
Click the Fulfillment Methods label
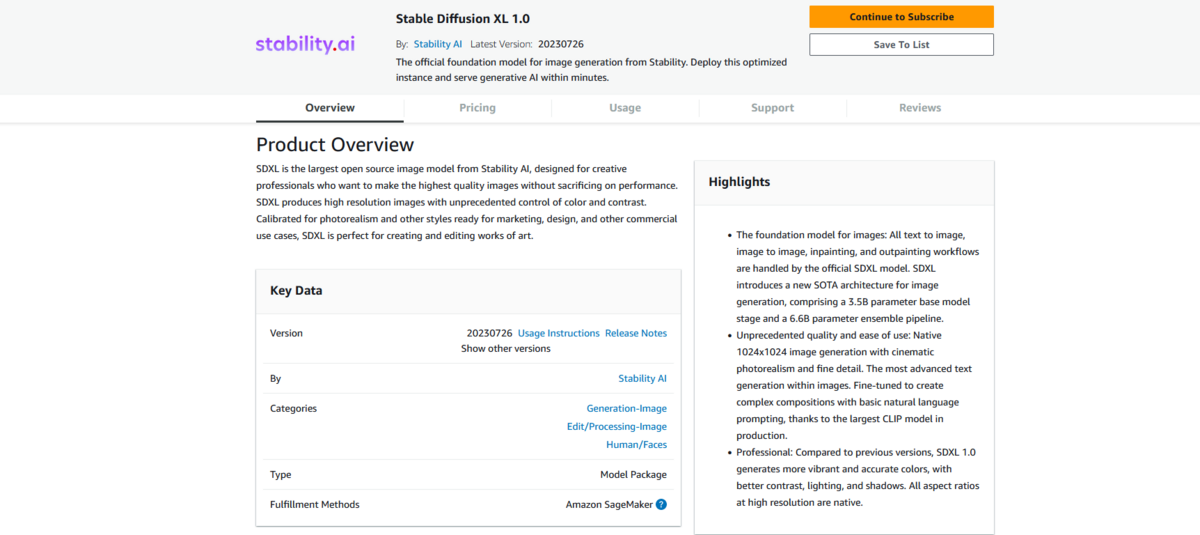pyautogui.click(x=315, y=505)
